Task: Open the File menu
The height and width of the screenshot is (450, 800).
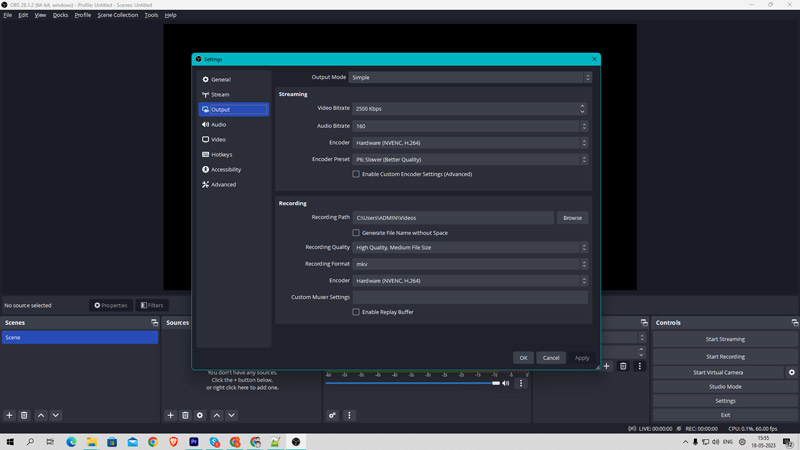Action: click(x=8, y=15)
